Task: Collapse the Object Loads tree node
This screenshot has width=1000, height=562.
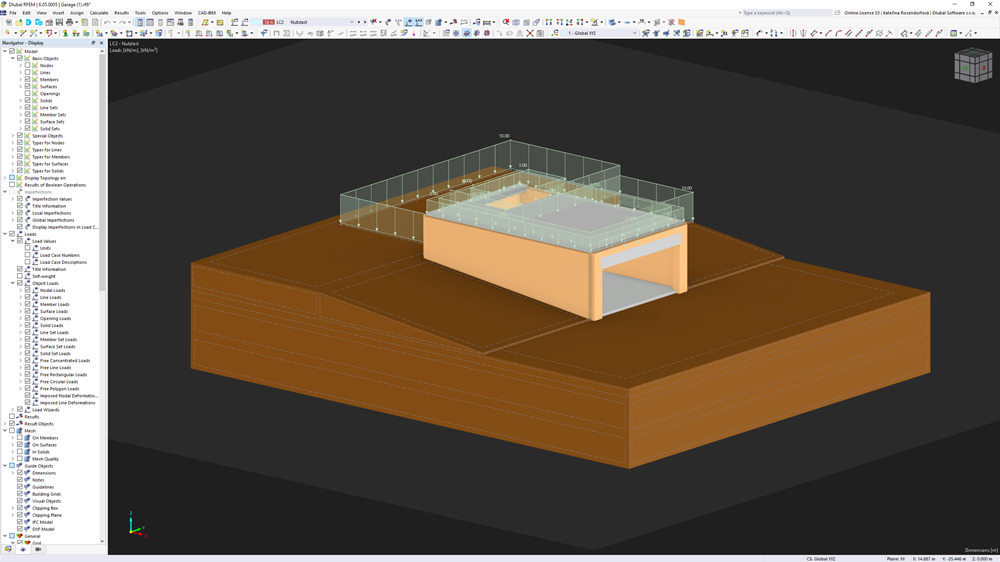Action: (13, 283)
